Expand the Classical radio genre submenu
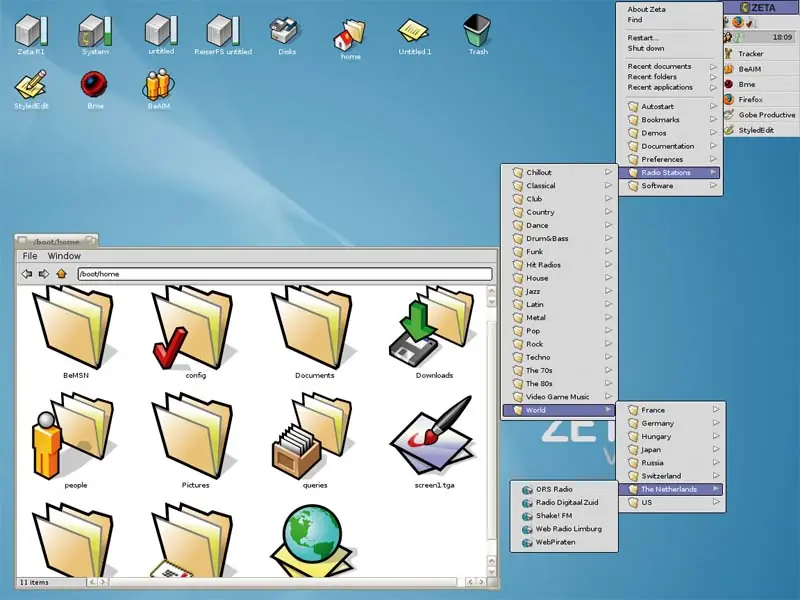 (x=559, y=186)
